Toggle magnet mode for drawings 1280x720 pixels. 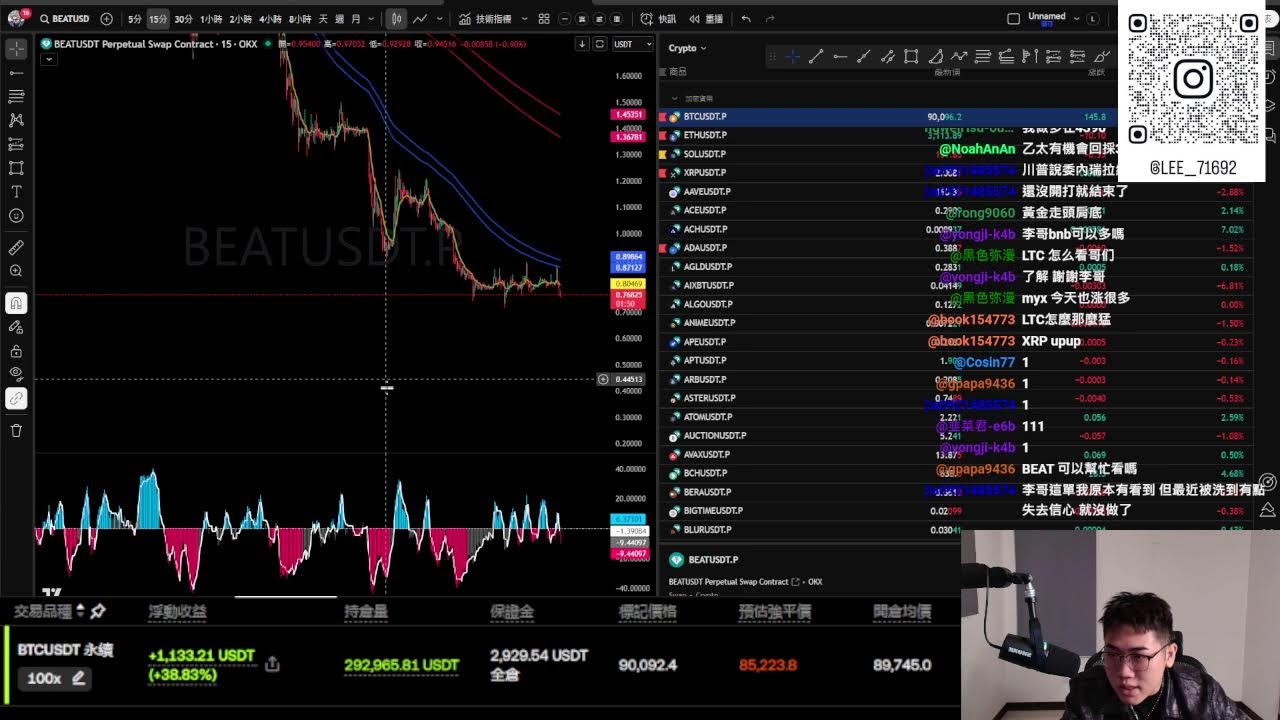pos(16,303)
